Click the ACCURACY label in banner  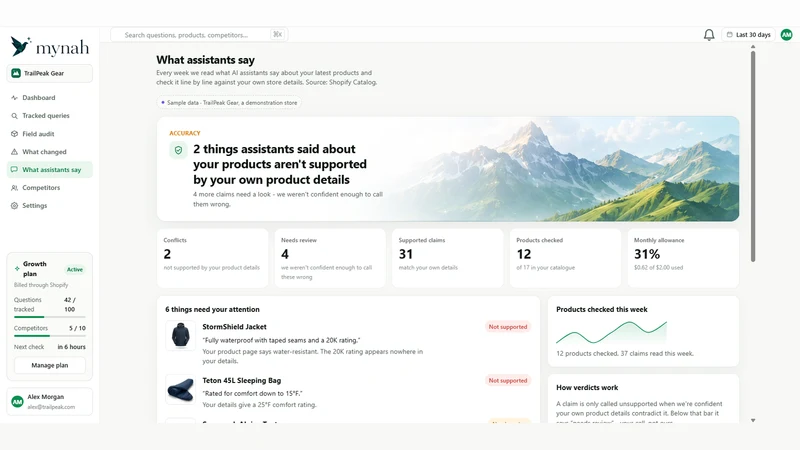point(185,133)
